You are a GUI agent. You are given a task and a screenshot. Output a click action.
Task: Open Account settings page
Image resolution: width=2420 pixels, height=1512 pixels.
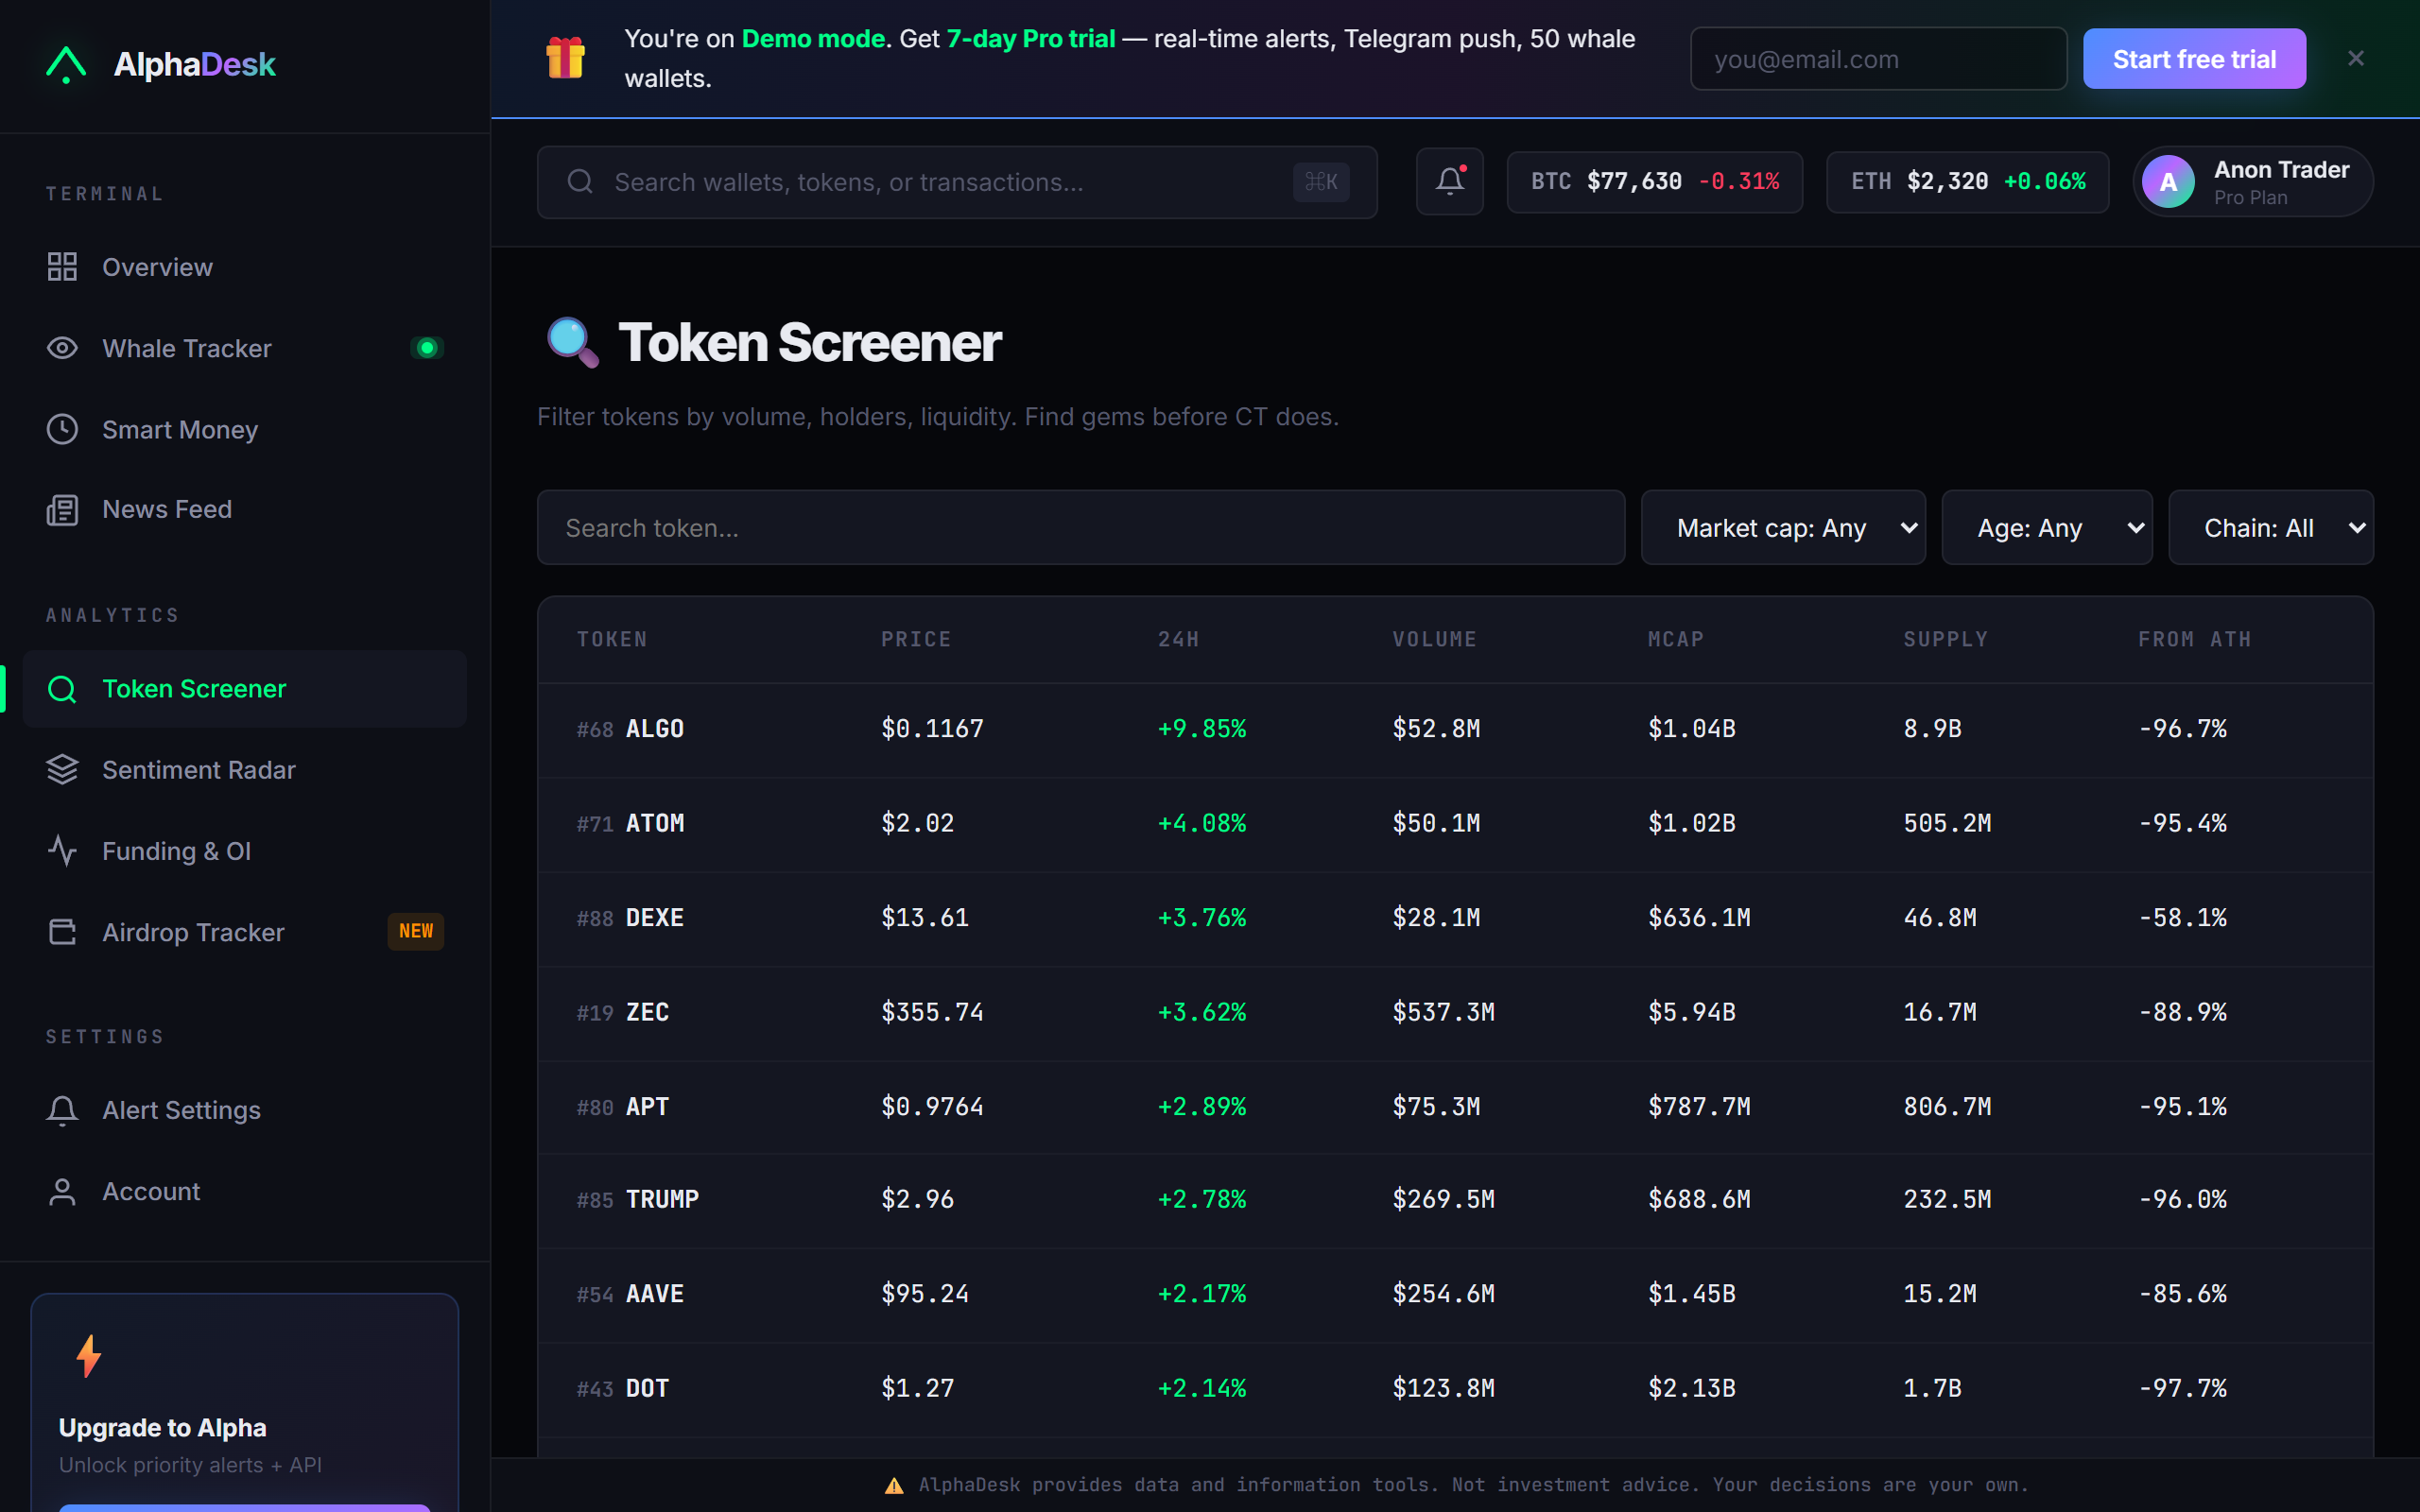click(245, 1191)
